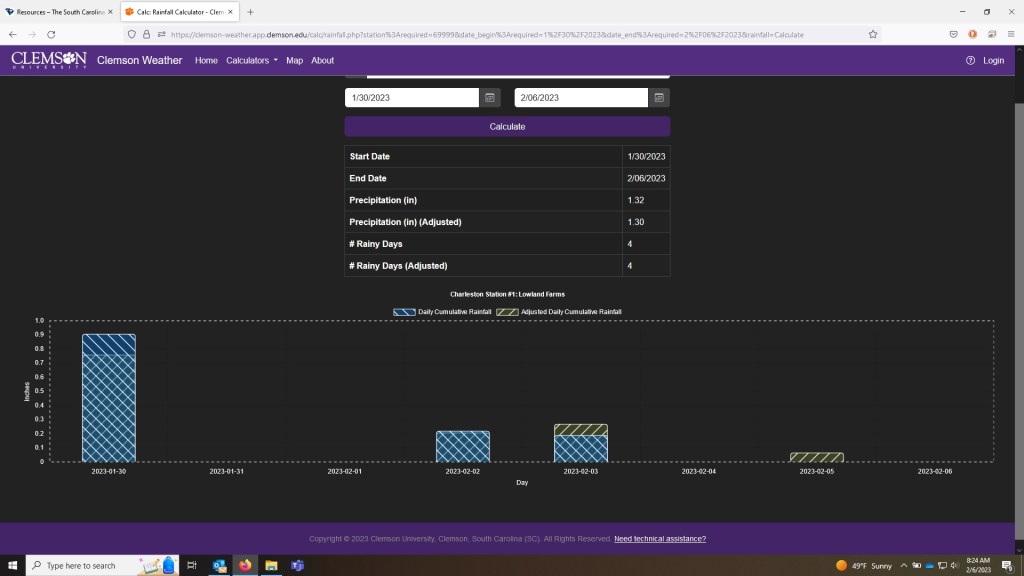Open Outlook from the taskbar
The image size is (1024, 576).
[x=219, y=566]
